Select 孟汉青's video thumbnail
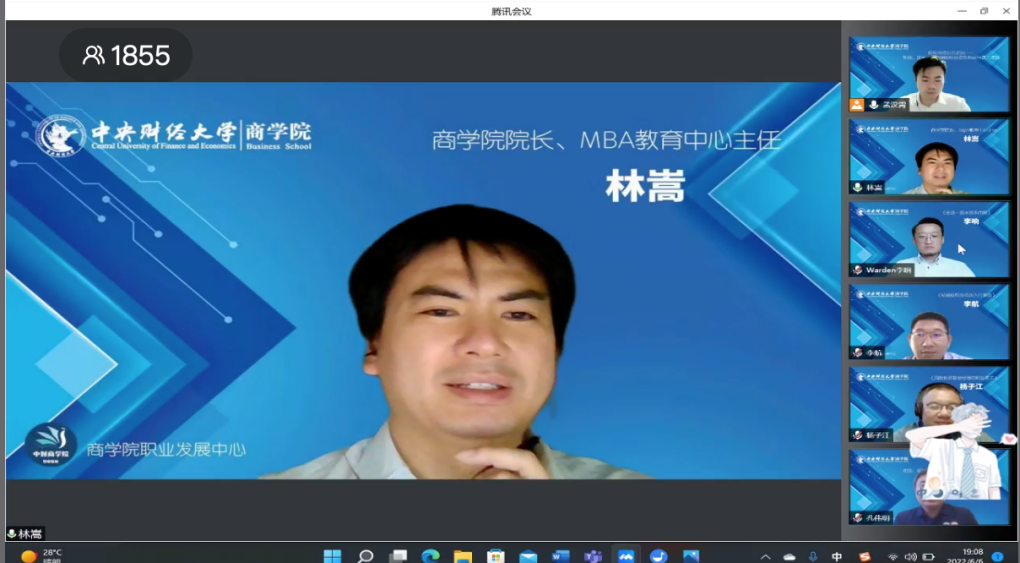1020x563 pixels. (929, 75)
